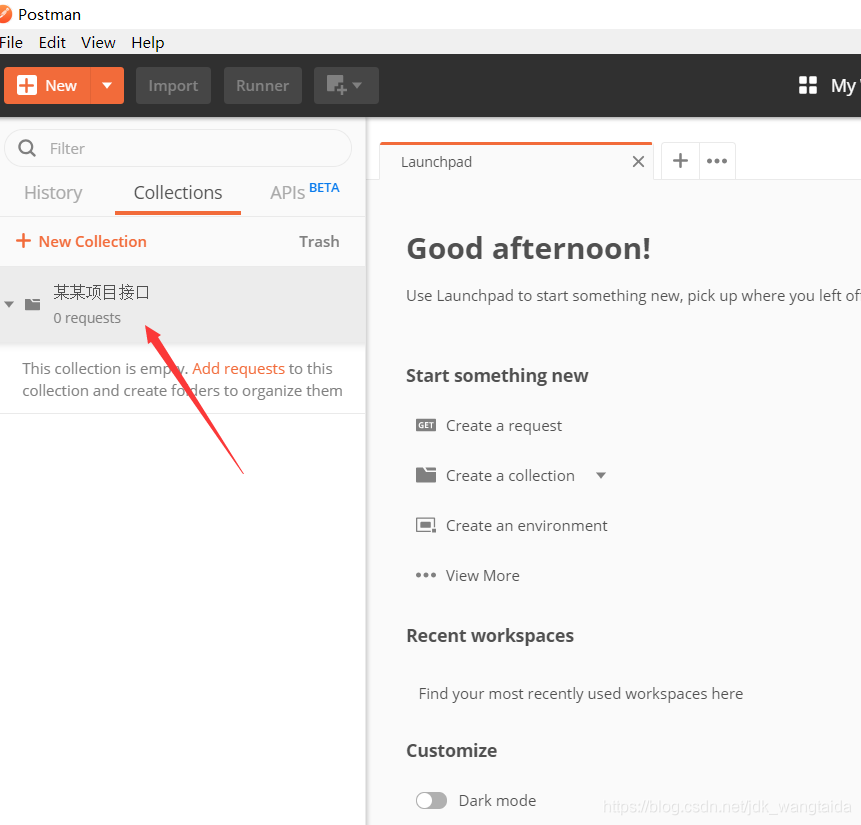The image size is (861, 825).
Task: Click Create a request
Action: click(x=504, y=426)
